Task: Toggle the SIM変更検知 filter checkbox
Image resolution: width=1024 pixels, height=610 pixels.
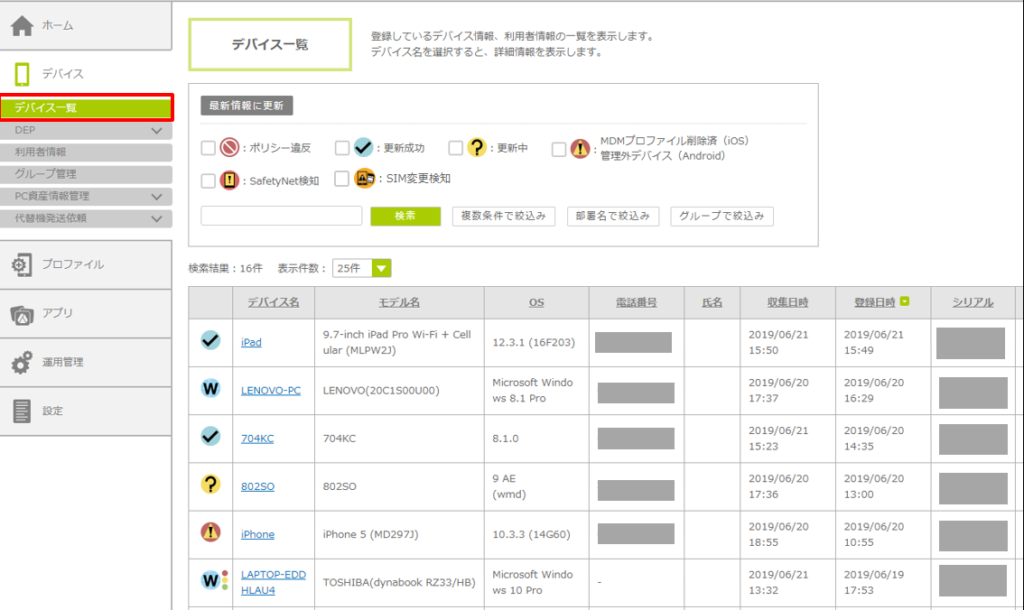Action: click(342, 179)
